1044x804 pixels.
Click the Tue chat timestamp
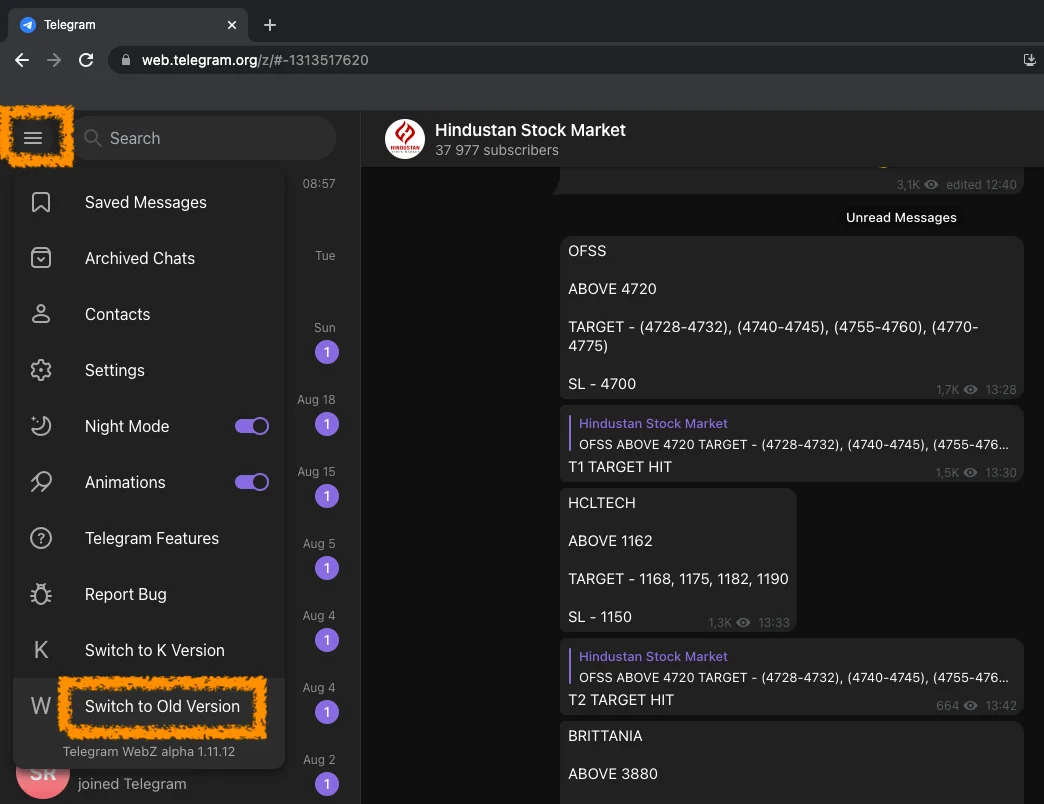[x=325, y=256]
